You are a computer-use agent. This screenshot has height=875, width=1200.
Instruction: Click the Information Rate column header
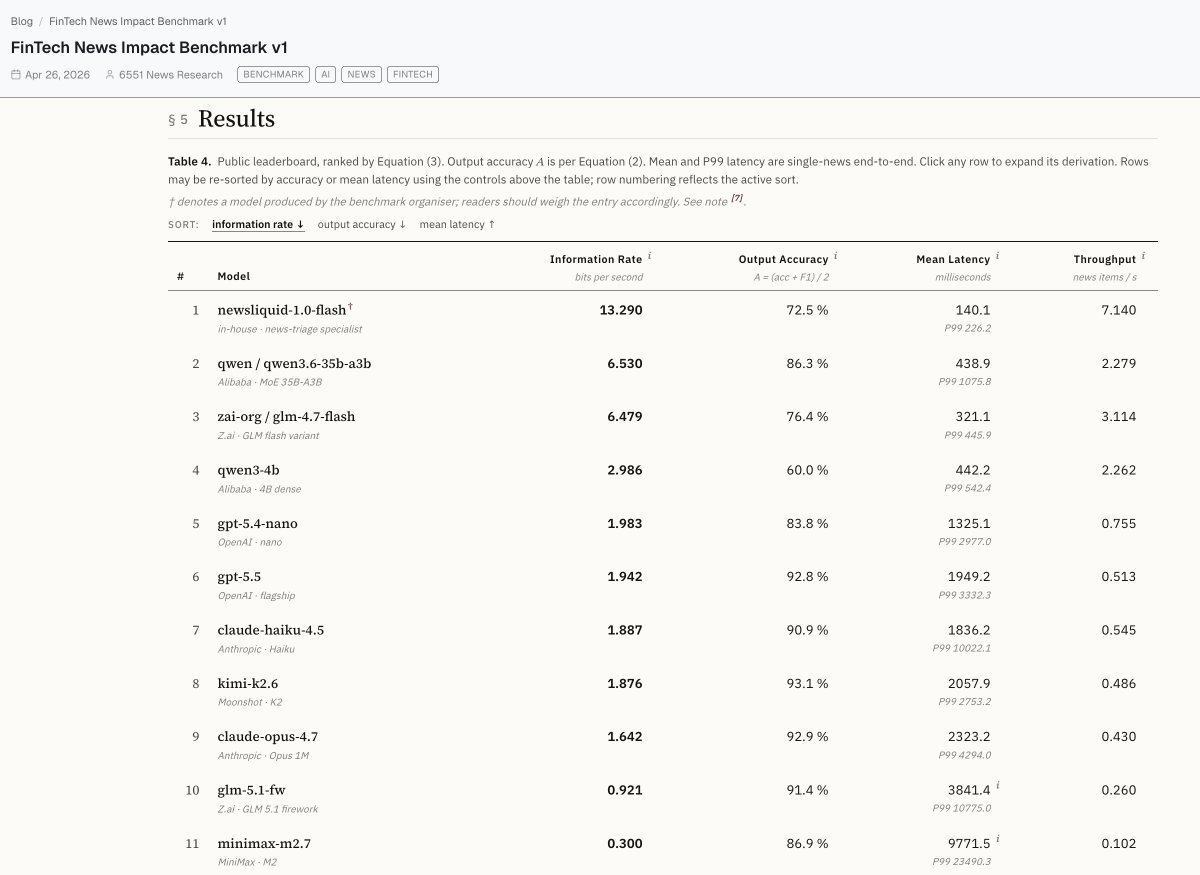(596, 260)
